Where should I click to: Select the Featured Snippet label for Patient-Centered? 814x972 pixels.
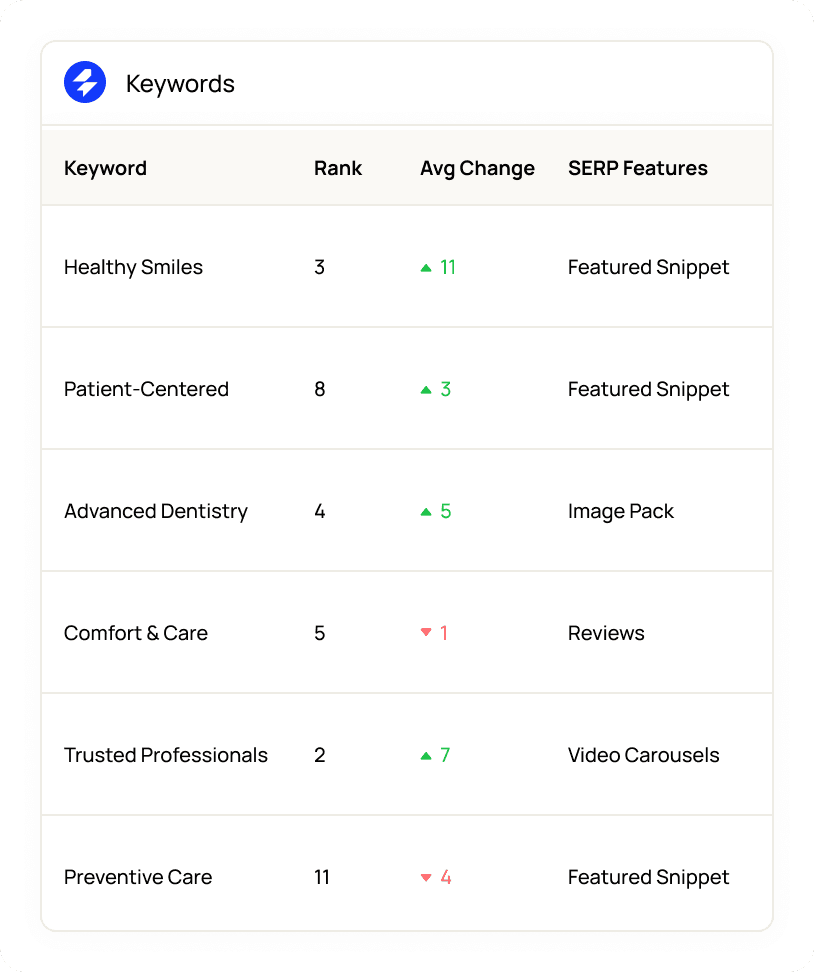tap(648, 389)
